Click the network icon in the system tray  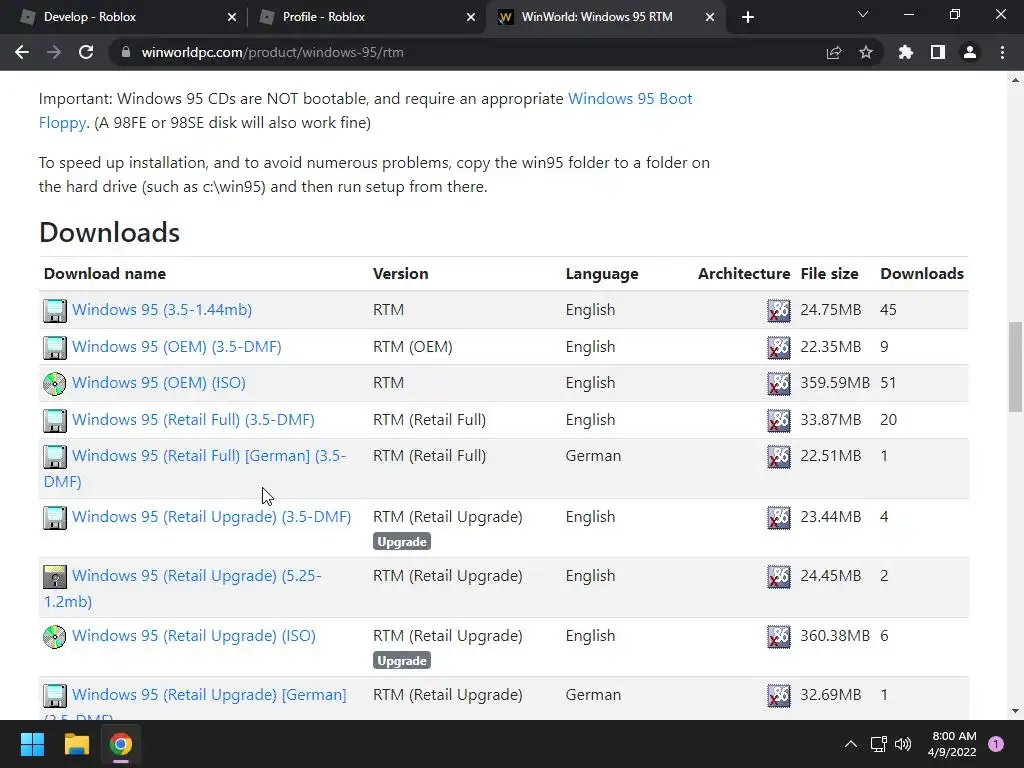(x=878, y=744)
